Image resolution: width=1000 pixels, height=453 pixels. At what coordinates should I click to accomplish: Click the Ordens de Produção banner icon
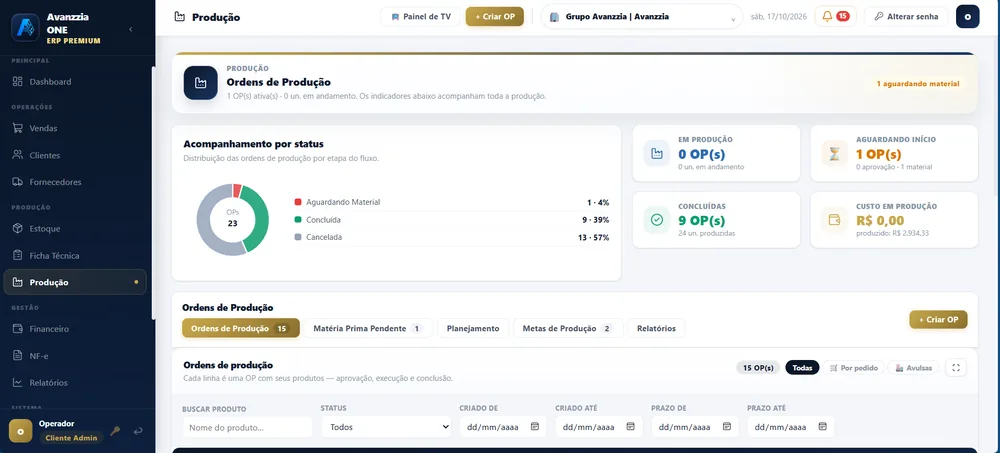201,83
